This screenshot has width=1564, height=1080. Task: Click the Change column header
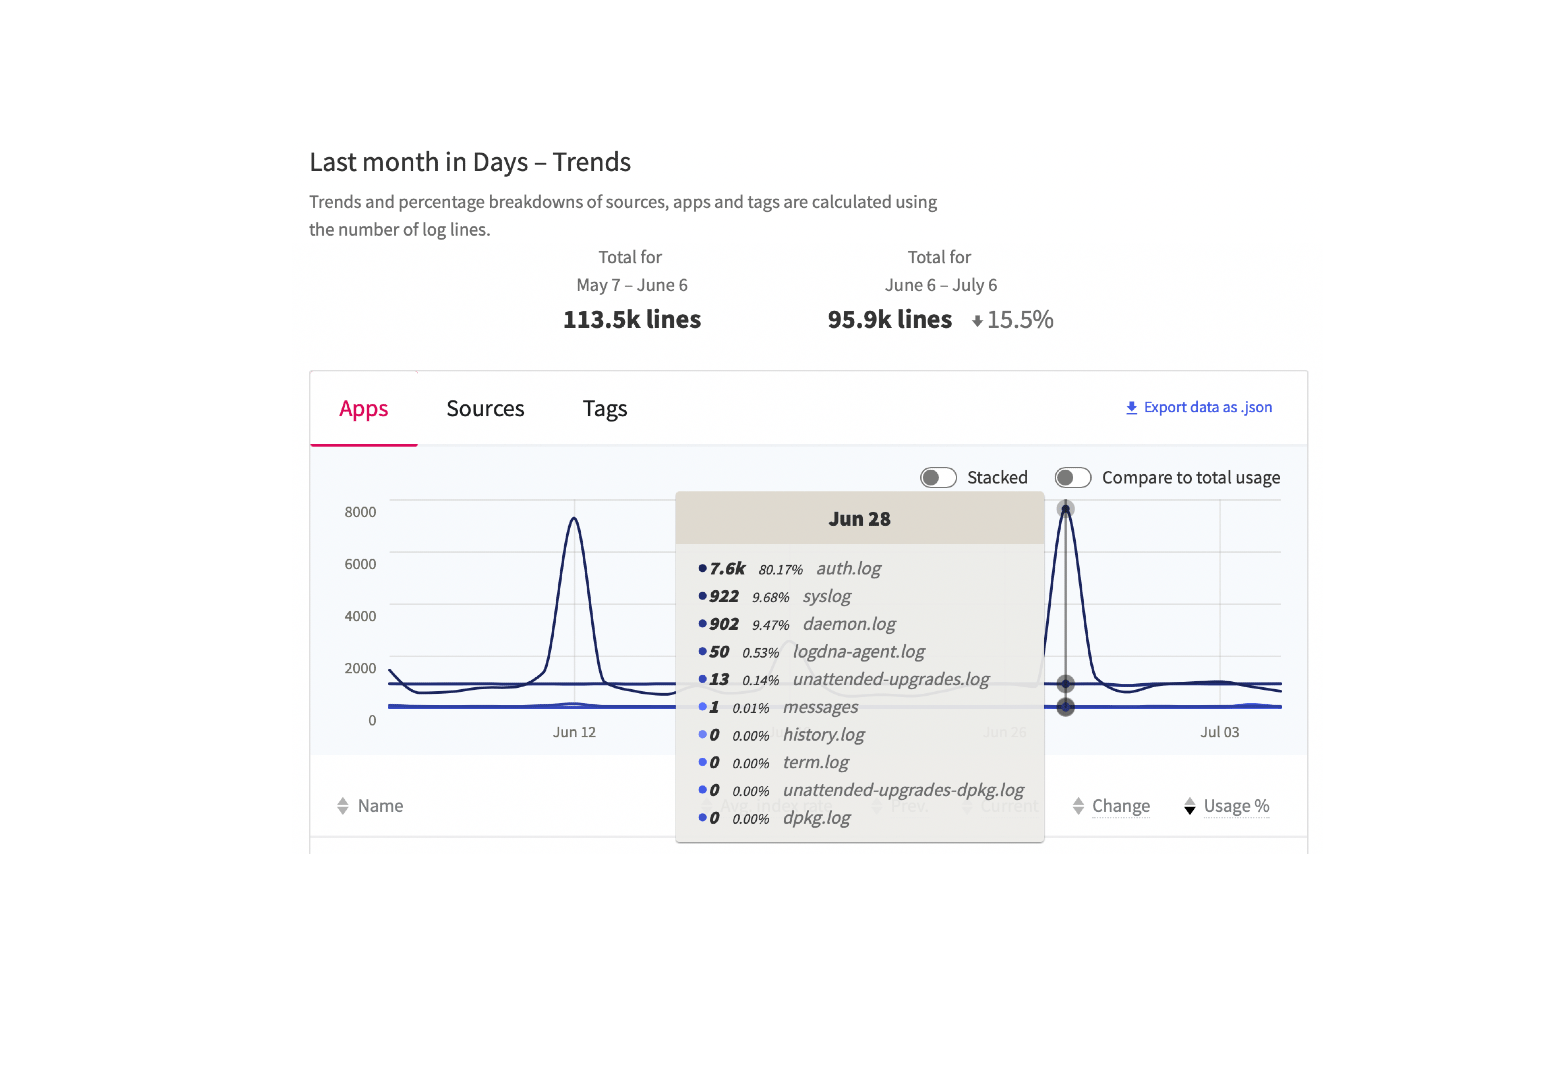(x=1121, y=806)
